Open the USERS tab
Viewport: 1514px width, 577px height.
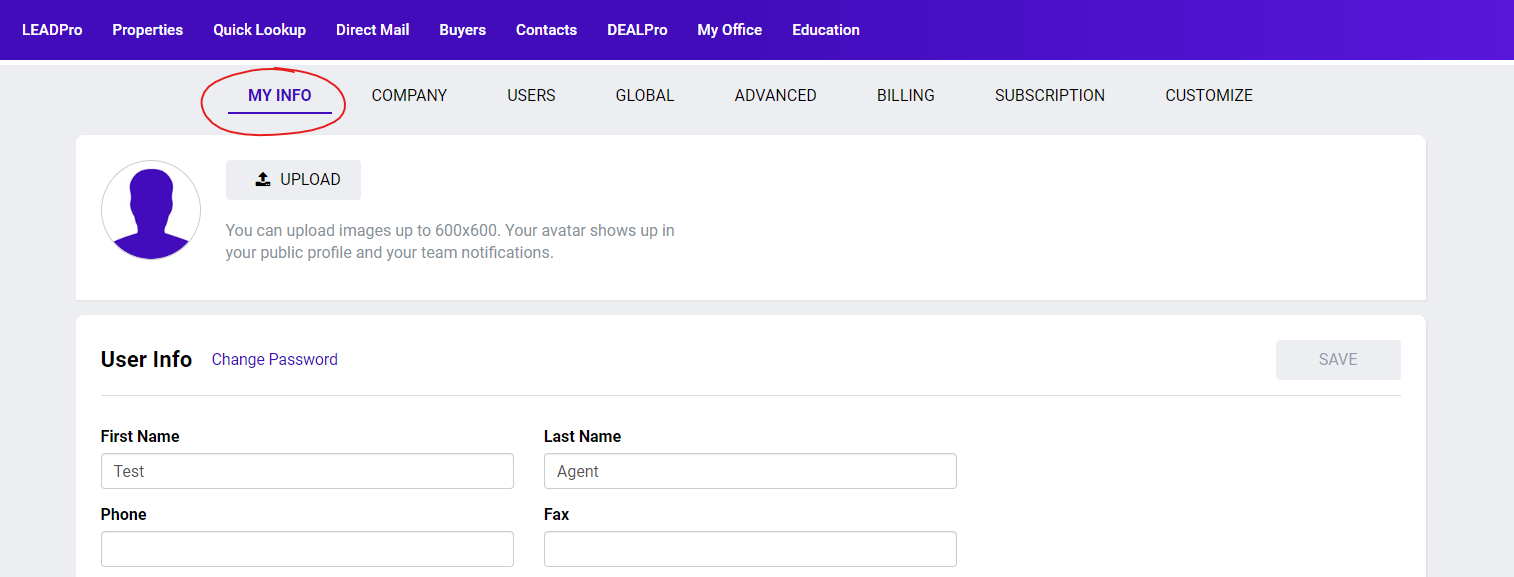(531, 95)
